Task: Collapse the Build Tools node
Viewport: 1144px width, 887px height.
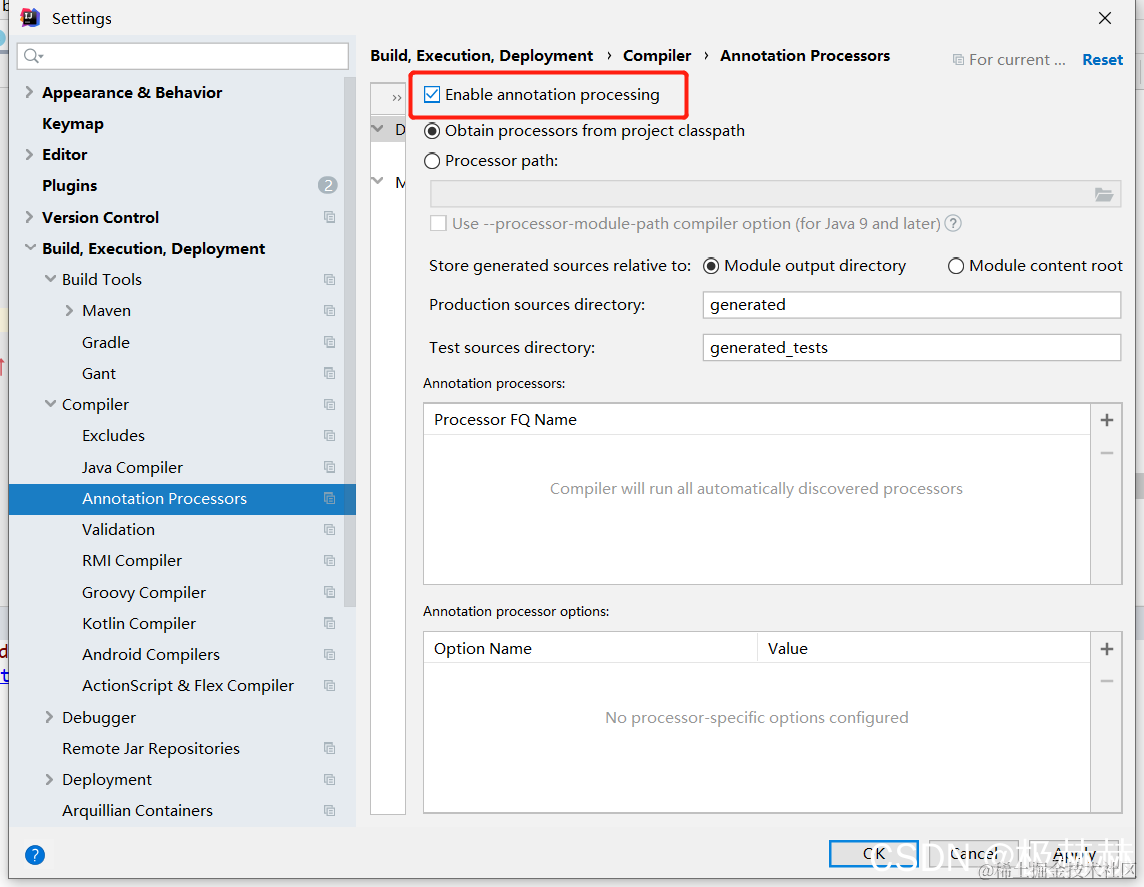Action: coord(50,279)
